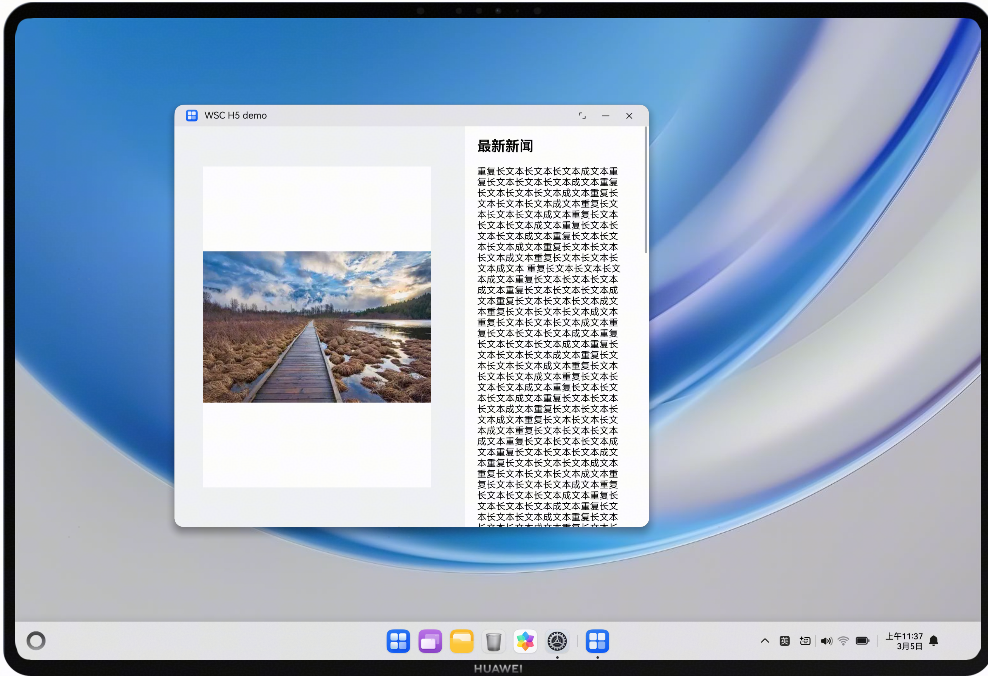Viewport: 988px width, 676px height.
Task: Toggle the 英 input method indicator
Action: click(785, 641)
